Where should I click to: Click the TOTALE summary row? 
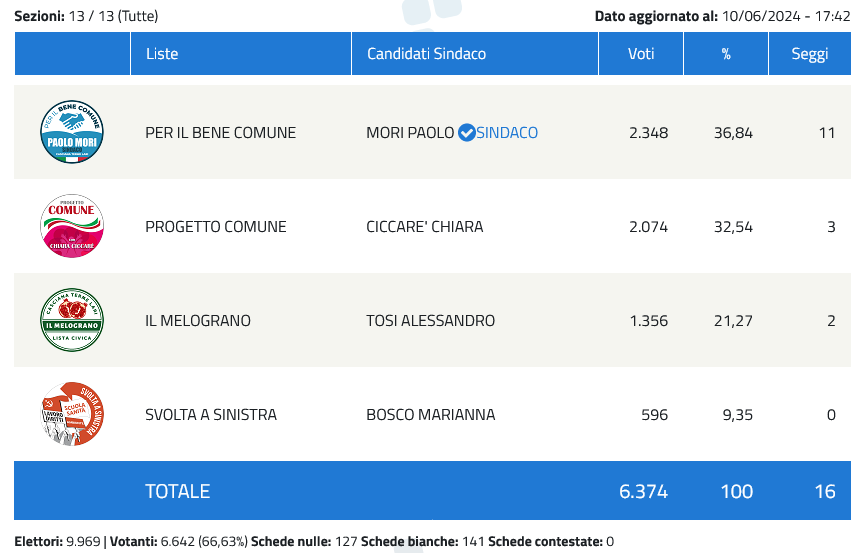coord(432,491)
